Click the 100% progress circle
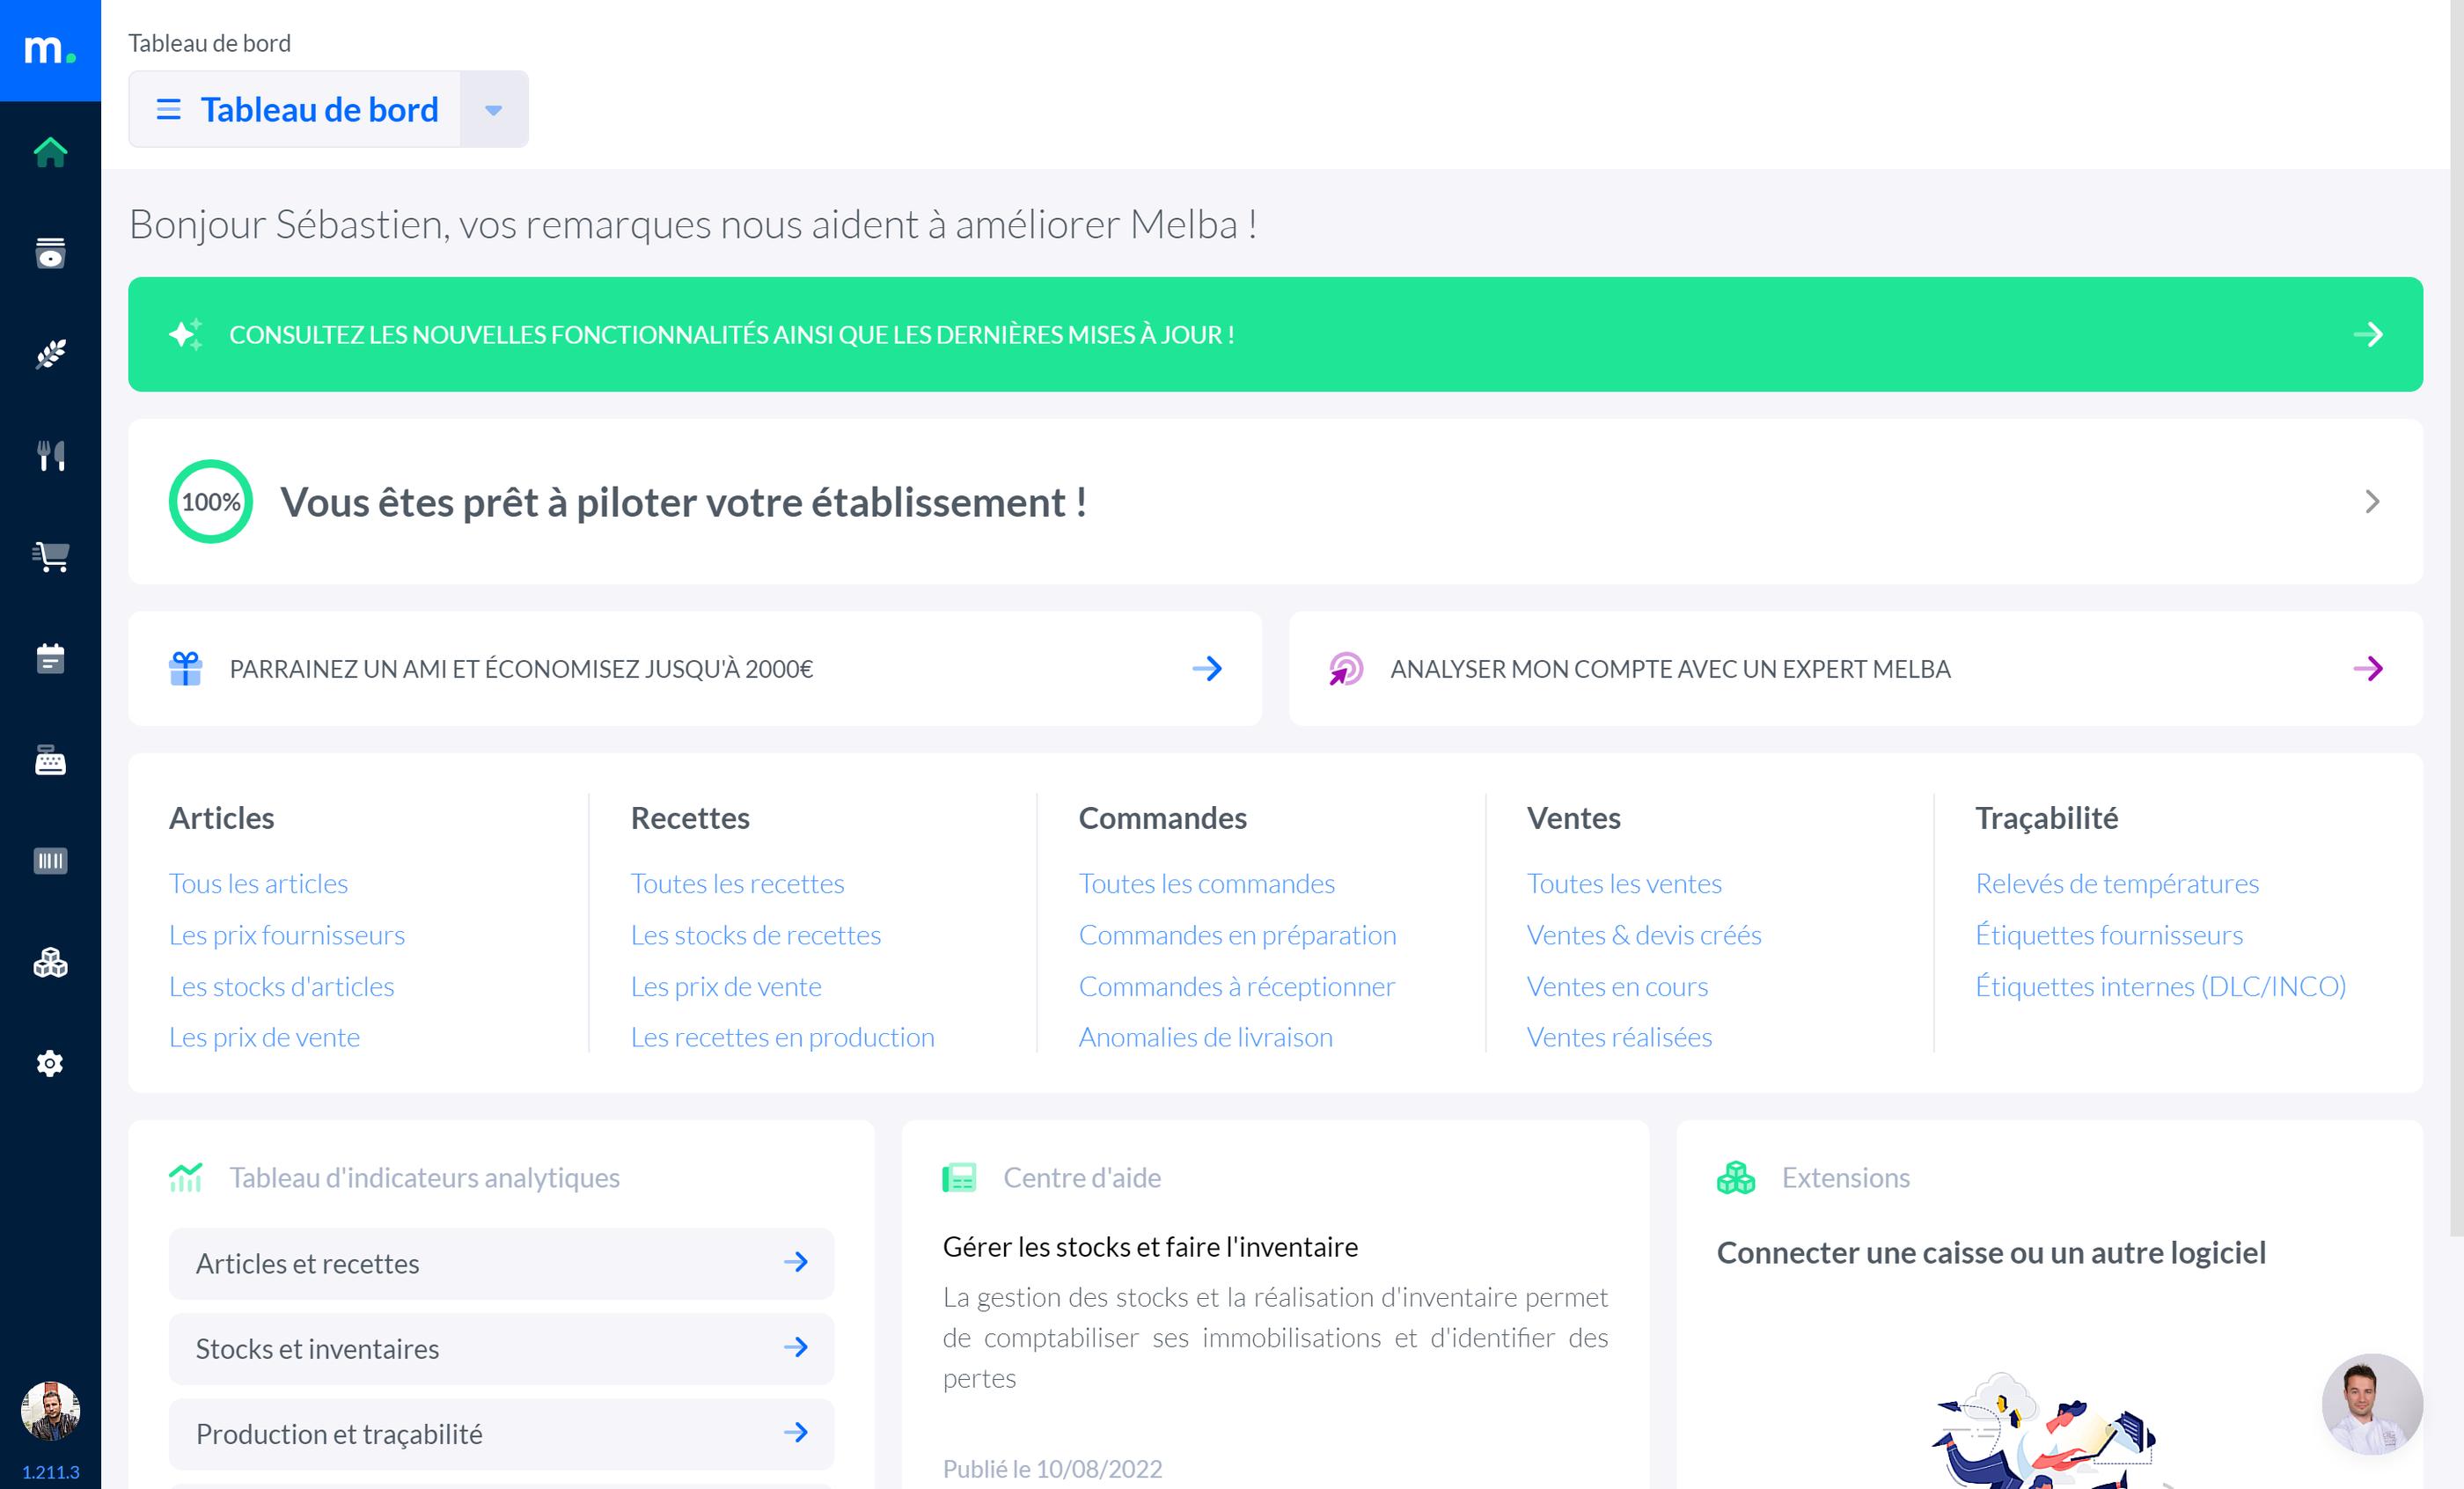Image resolution: width=2464 pixels, height=1489 pixels. click(x=211, y=501)
